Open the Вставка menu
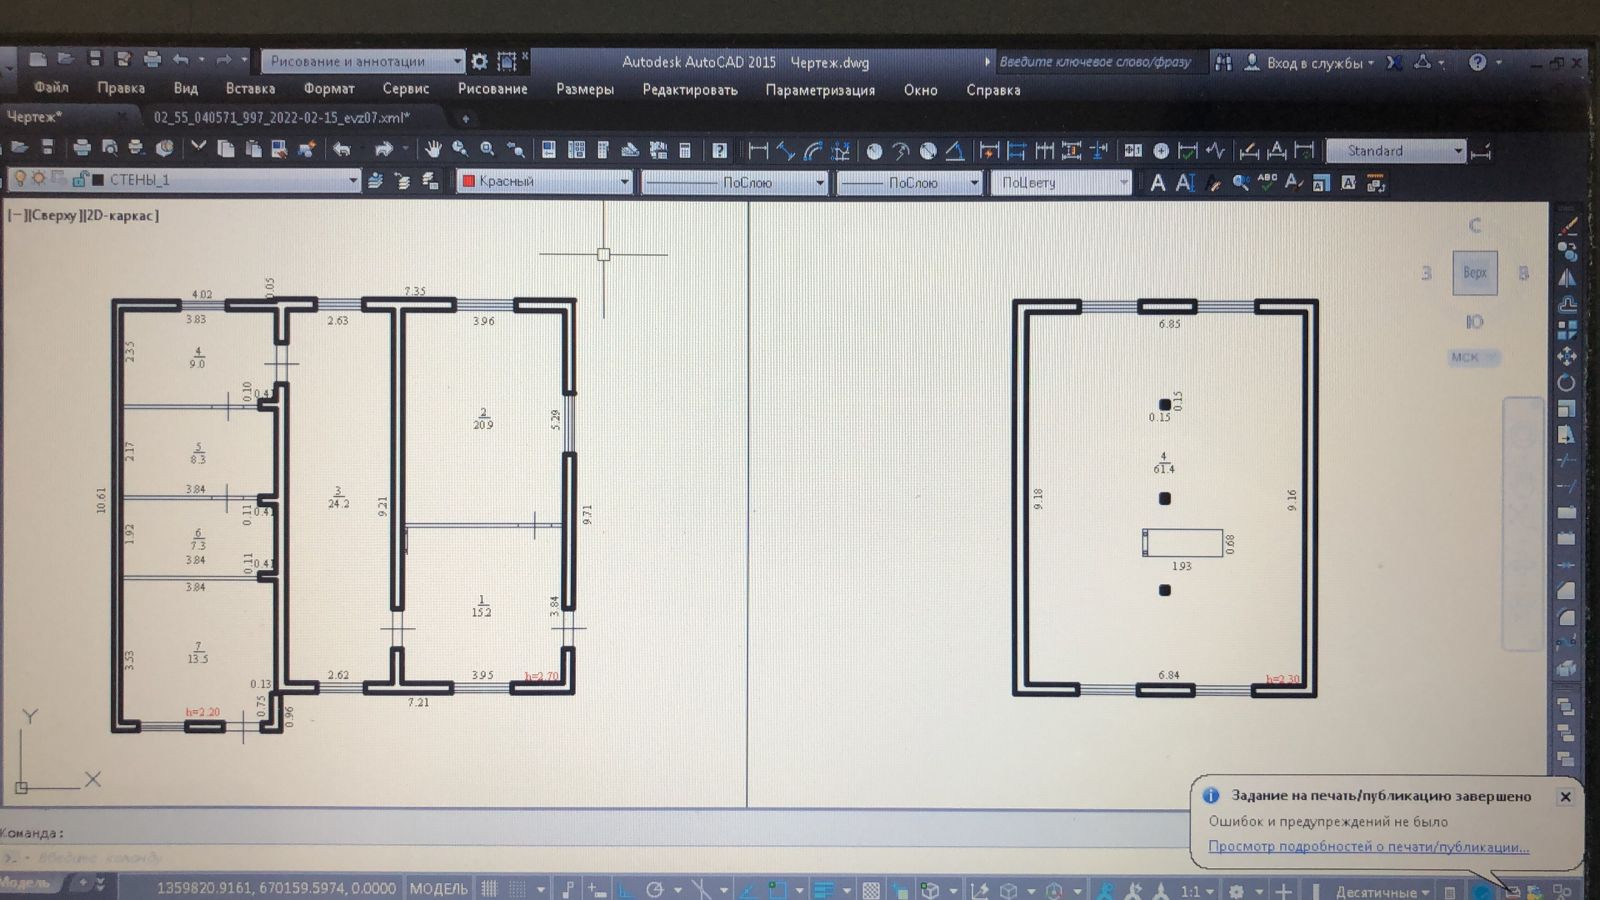Viewport: 1600px width, 900px height. click(x=250, y=88)
